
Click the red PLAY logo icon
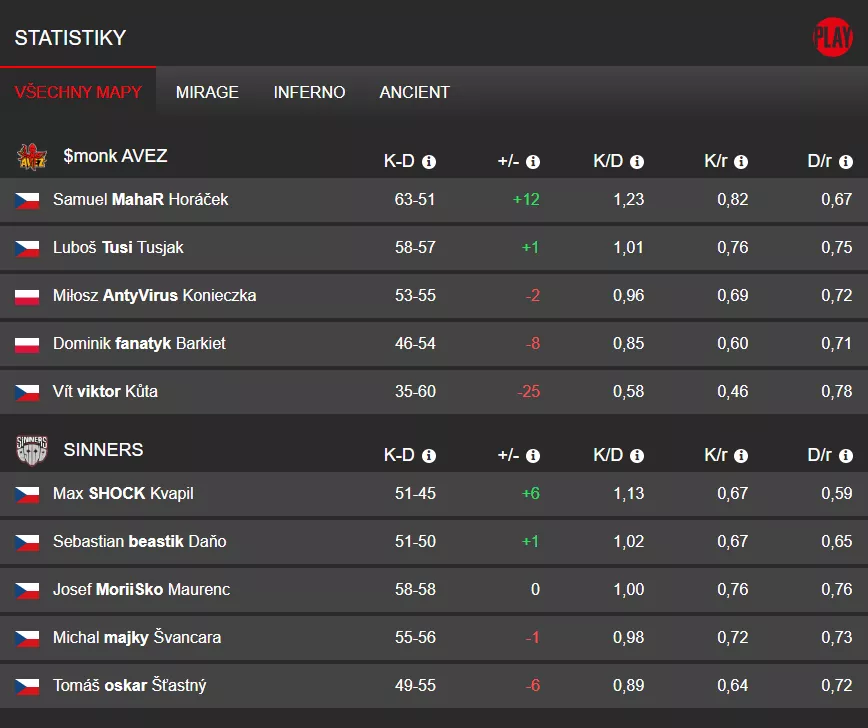coord(832,38)
